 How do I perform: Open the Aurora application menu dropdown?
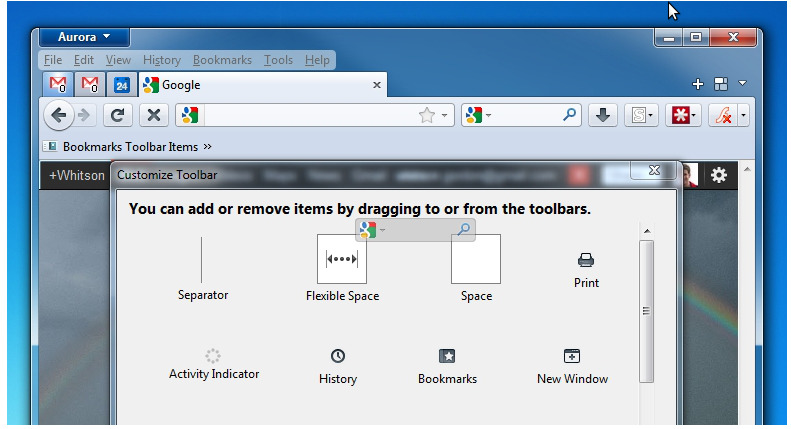coord(85,38)
